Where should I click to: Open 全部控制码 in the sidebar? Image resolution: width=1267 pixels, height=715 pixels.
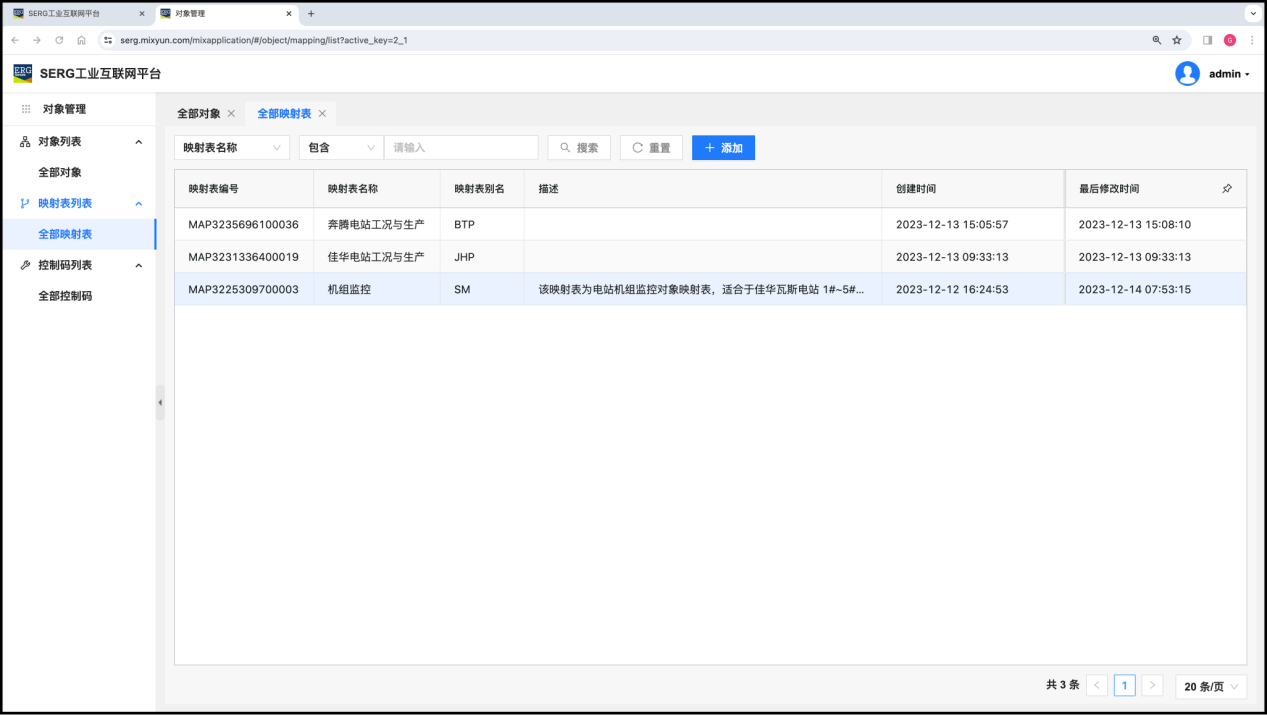click(x=65, y=296)
